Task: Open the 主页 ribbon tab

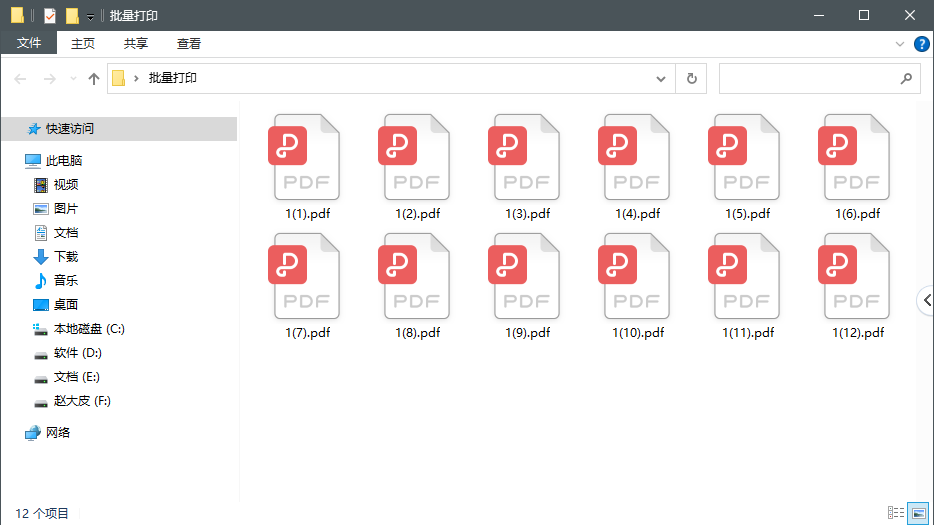Action: pos(83,44)
